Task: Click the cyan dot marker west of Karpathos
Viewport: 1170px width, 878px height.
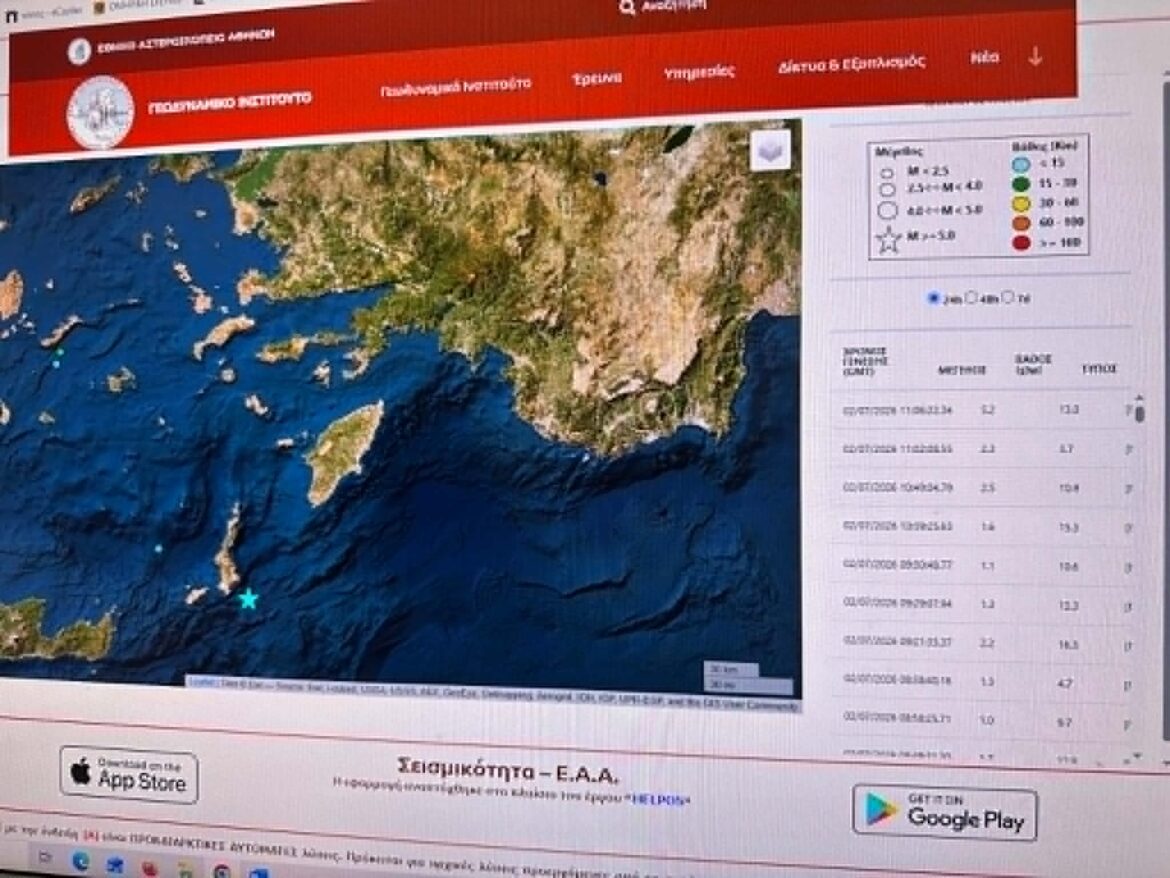Action: [x=158, y=548]
